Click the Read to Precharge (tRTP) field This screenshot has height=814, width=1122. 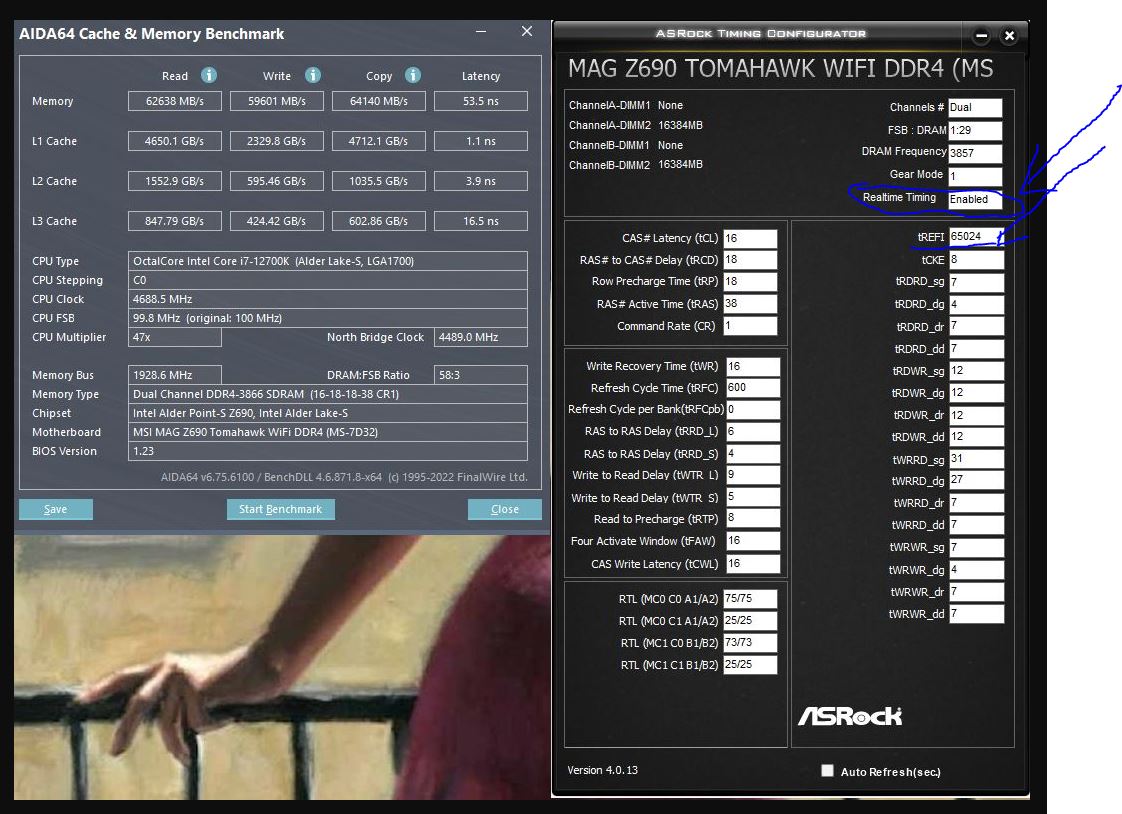[x=753, y=519]
